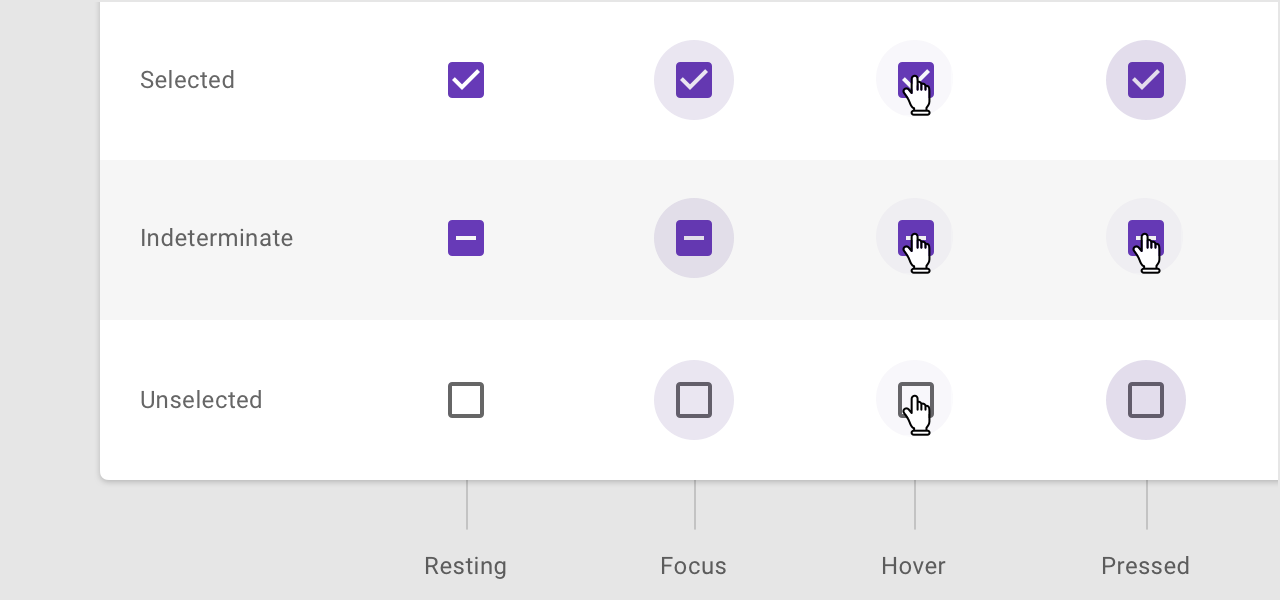Click the "Hover" column label
The width and height of the screenshot is (1280, 600).
(x=913, y=566)
